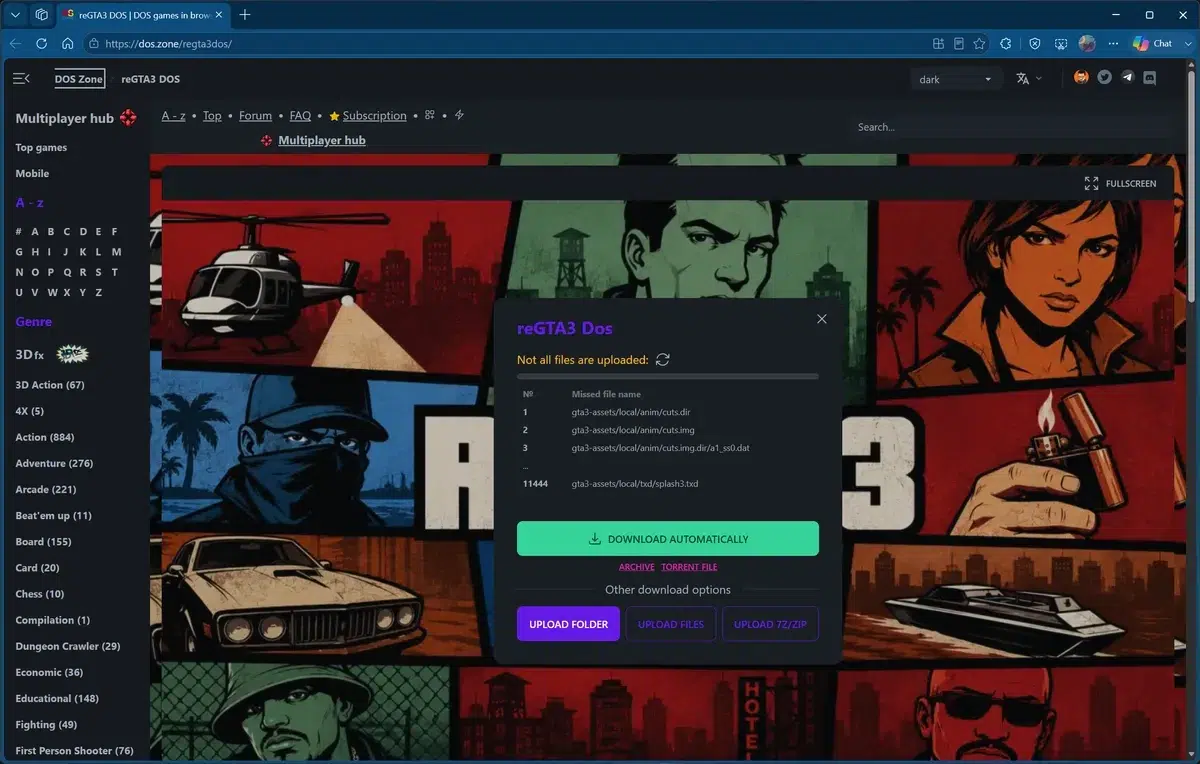Open the A - z link in top nav

coord(173,116)
